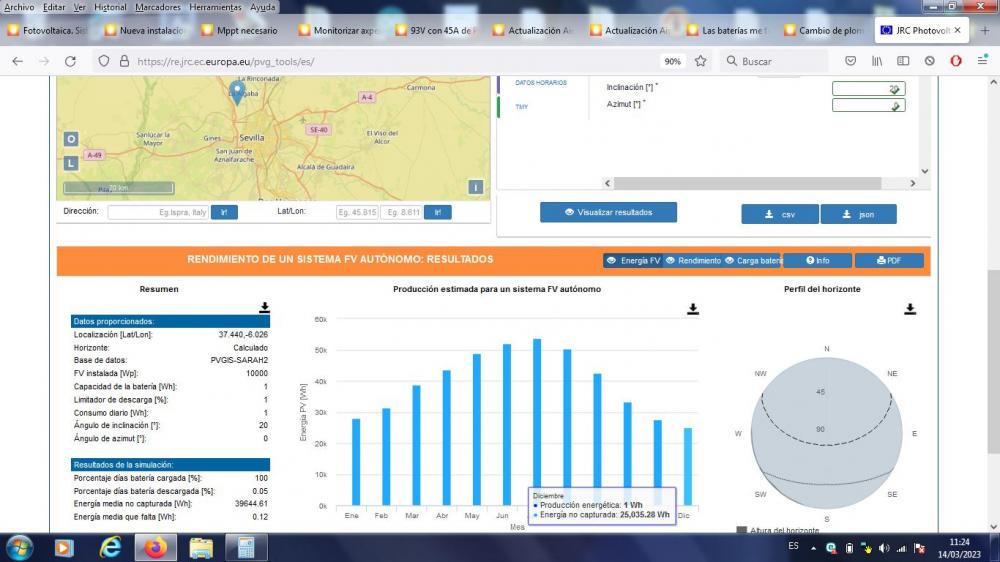1000x562 pixels.
Task: Click the Ir! button beside Dirección
Action: tap(224, 212)
